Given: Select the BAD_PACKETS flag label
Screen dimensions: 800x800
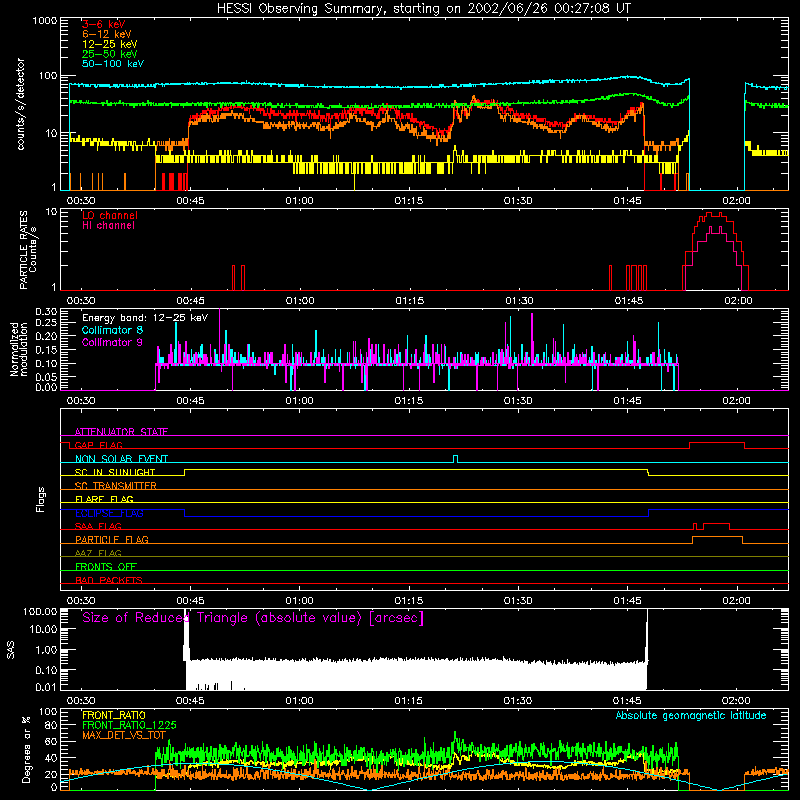Looking at the screenshot, I should 109,580.
